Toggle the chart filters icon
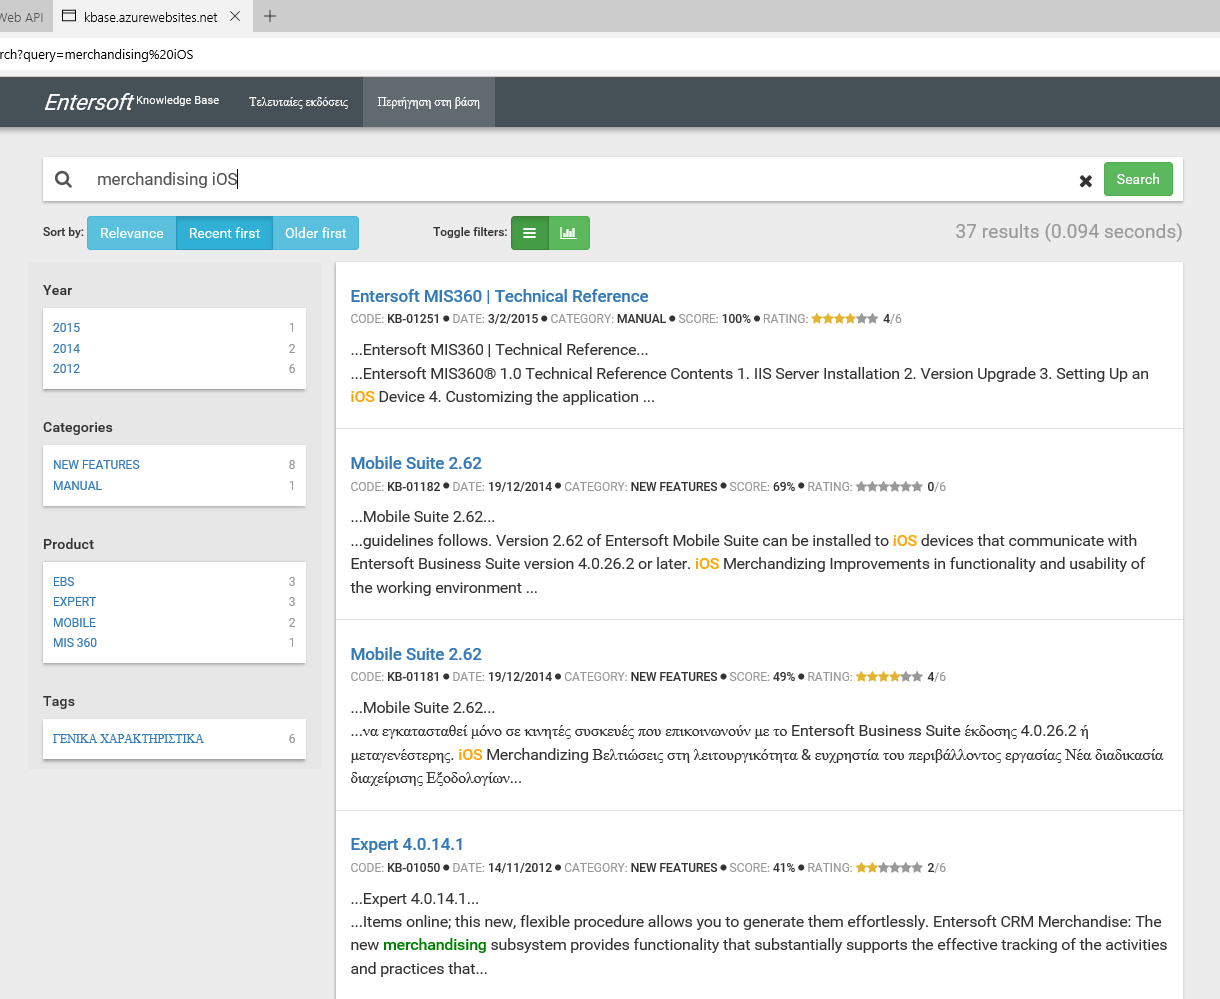1220x999 pixels. 569,233
